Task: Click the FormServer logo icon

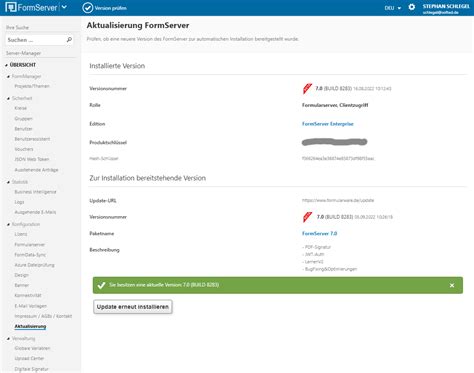Action: coord(11,7)
